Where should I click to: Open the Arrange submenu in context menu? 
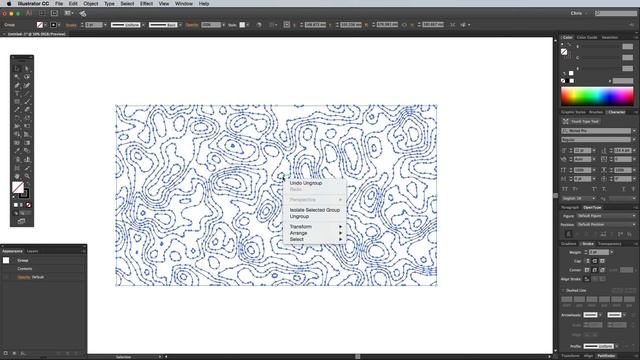pos(315,233)
